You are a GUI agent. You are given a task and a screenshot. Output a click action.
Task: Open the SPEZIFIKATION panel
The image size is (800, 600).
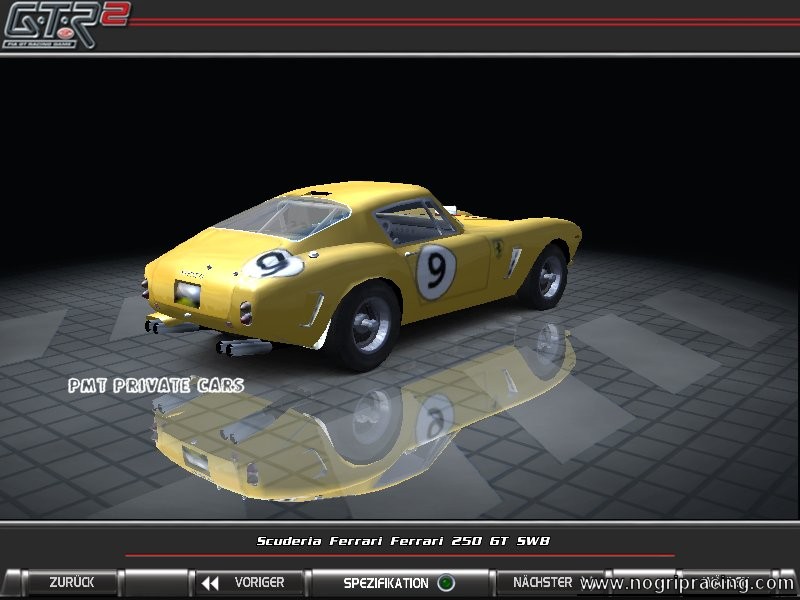point(386,582)
